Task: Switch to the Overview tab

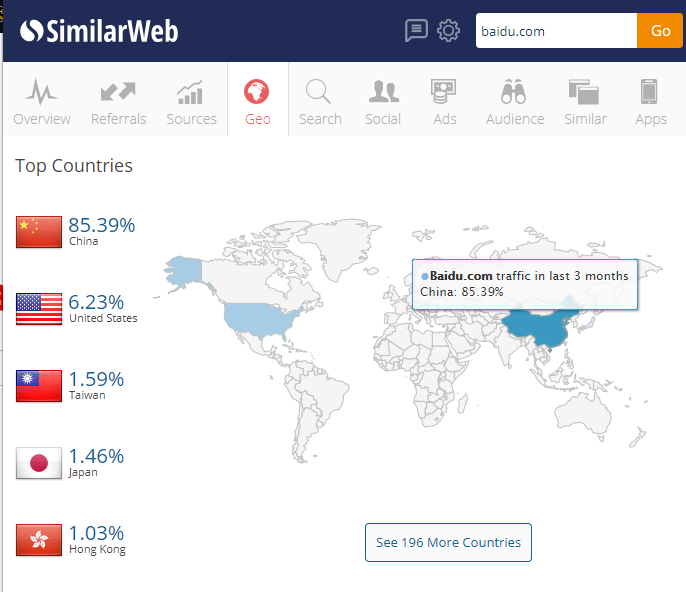Action: (x=42, y=102)
